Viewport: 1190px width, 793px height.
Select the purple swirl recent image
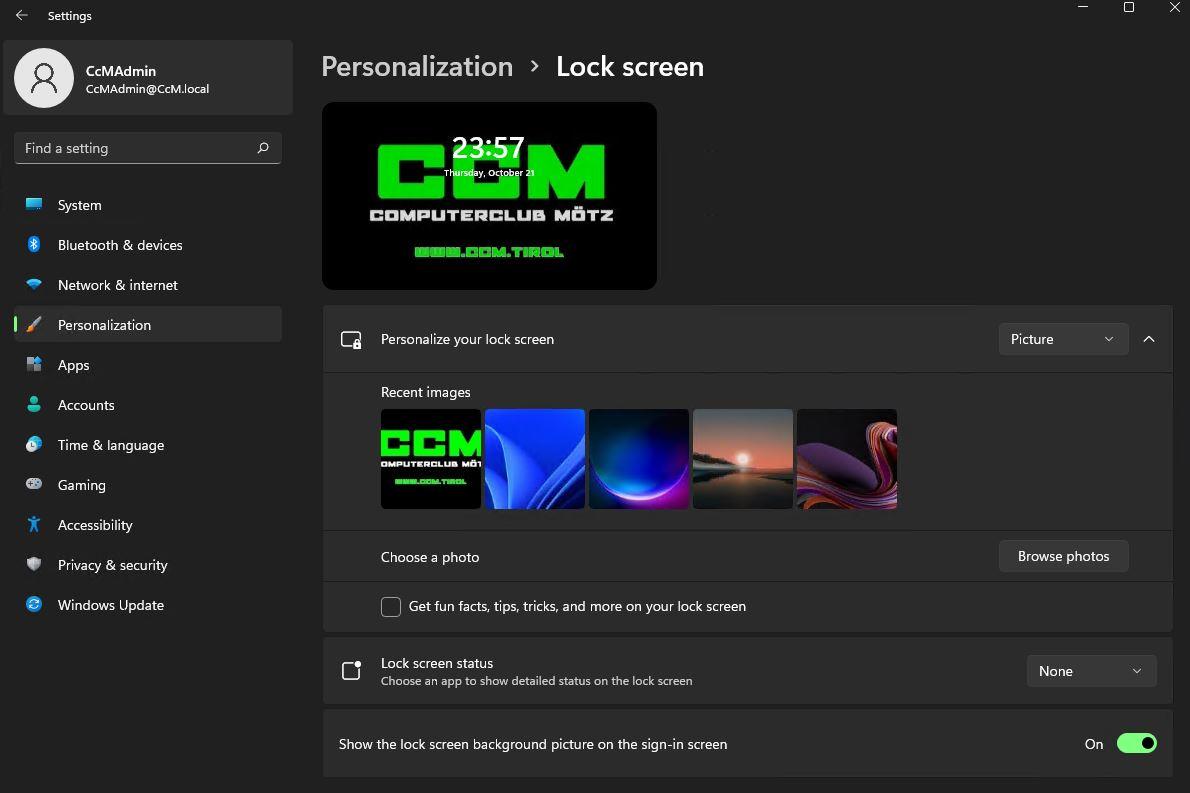pos(847,459)
